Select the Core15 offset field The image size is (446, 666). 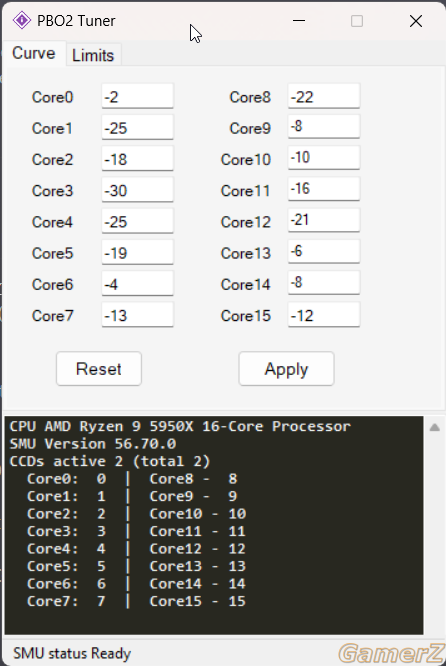tap(324, 315)
